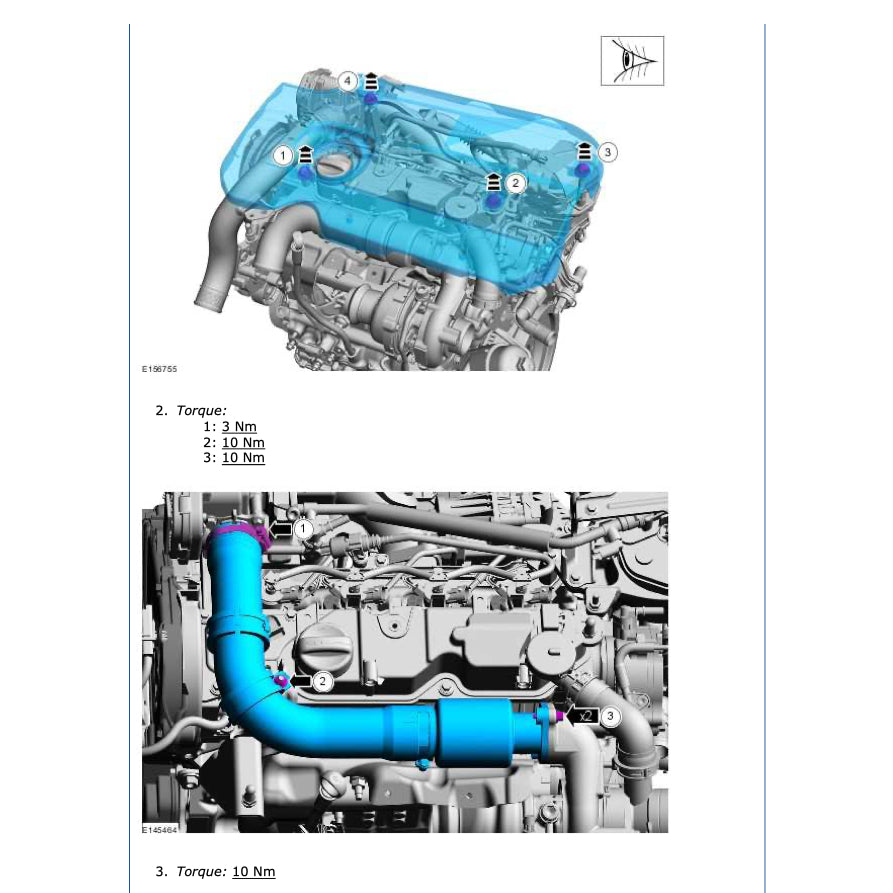Image resolution: width=893 pixels, height=893 pixels.
Task: Open the 10 Nm link for item 2
Action: tap(243, 443)
